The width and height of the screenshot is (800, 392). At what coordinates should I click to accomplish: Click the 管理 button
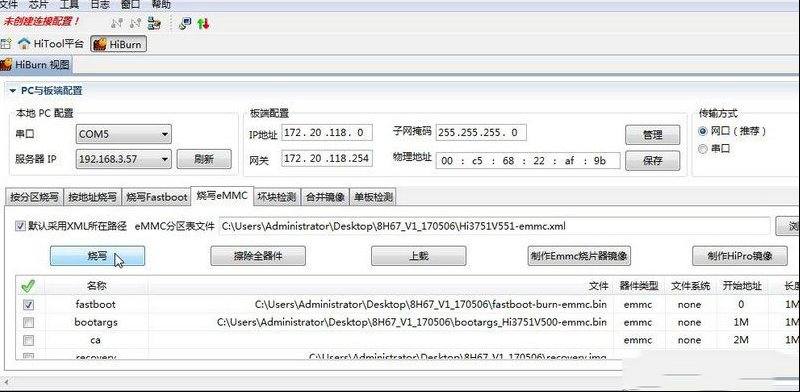click(x=653, y=135)
